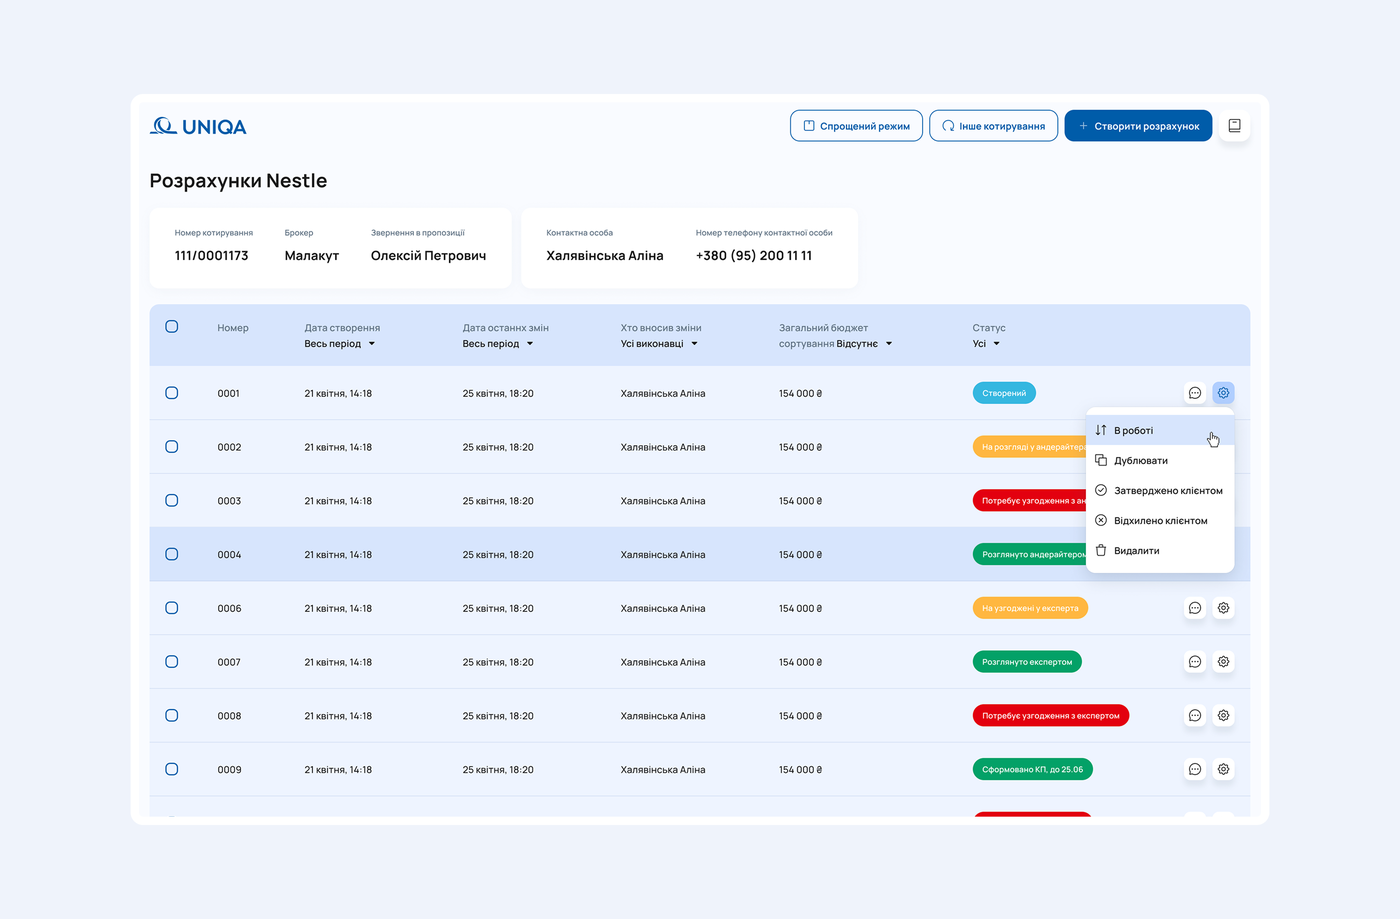Image resolution: width=1400 pixels, height=919 pixels.
Task: Open comments for row 0006
Action: [x=1194, y=608]
